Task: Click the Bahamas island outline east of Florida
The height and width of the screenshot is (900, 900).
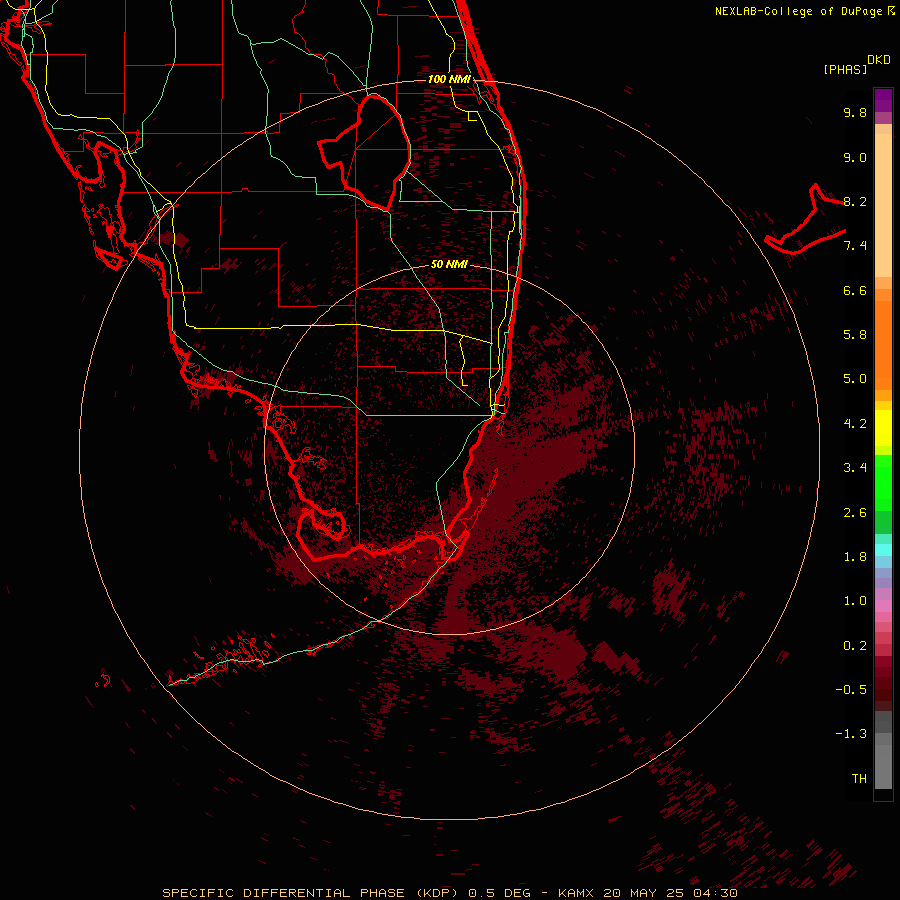Action: [x=805, y=219]
